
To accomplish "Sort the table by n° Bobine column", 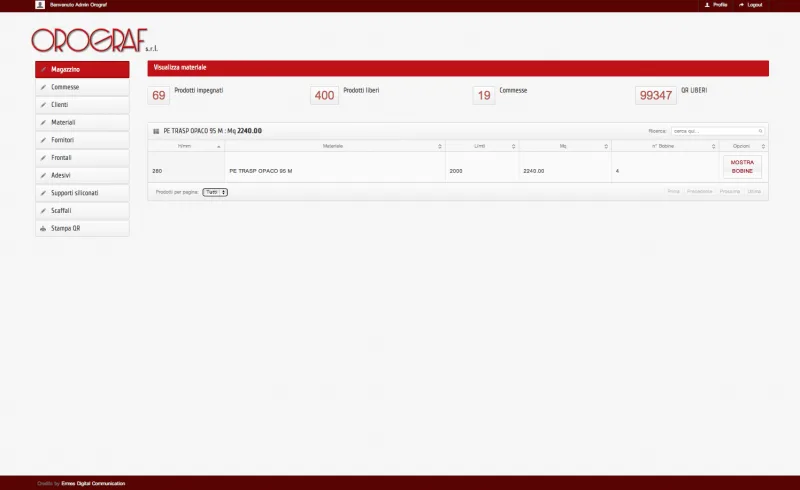I will pyautogui.click(x=665, y=146).
